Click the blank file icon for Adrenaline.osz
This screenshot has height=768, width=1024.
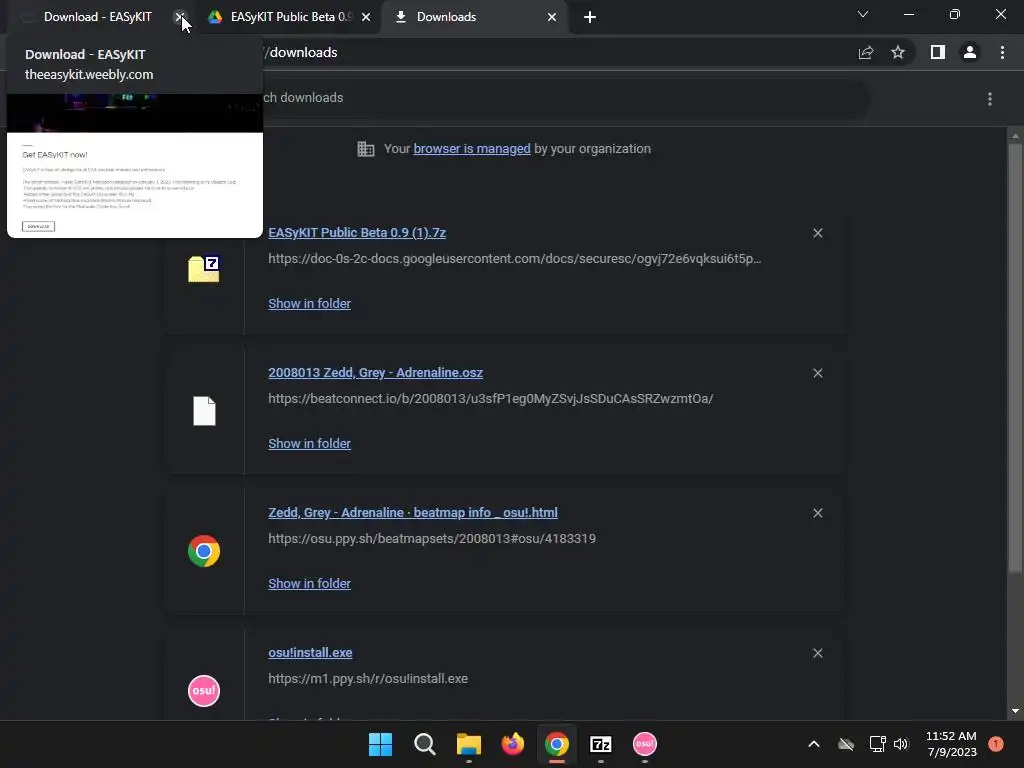pyautogui.click(x=204, y=411)
